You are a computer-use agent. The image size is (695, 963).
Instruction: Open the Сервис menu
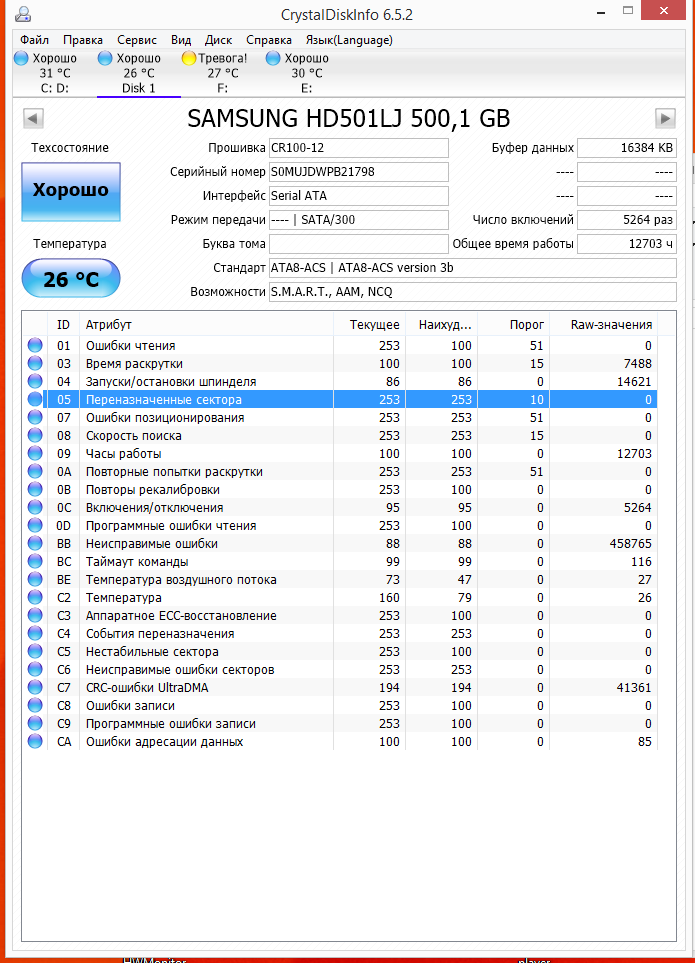click(137, 40)
